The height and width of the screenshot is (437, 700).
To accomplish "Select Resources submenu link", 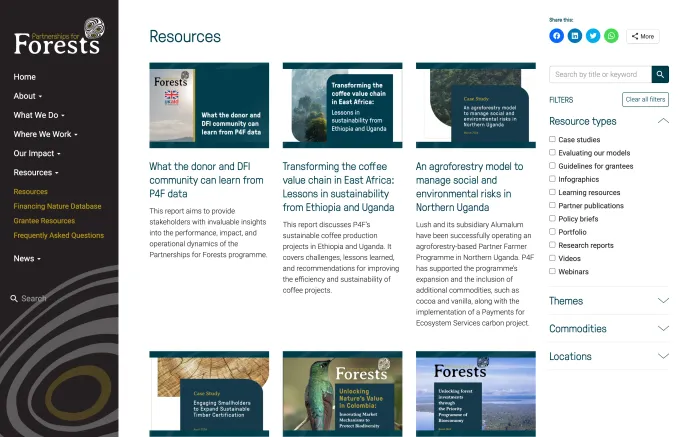I will pyautogui.click(x=30, y=191).
